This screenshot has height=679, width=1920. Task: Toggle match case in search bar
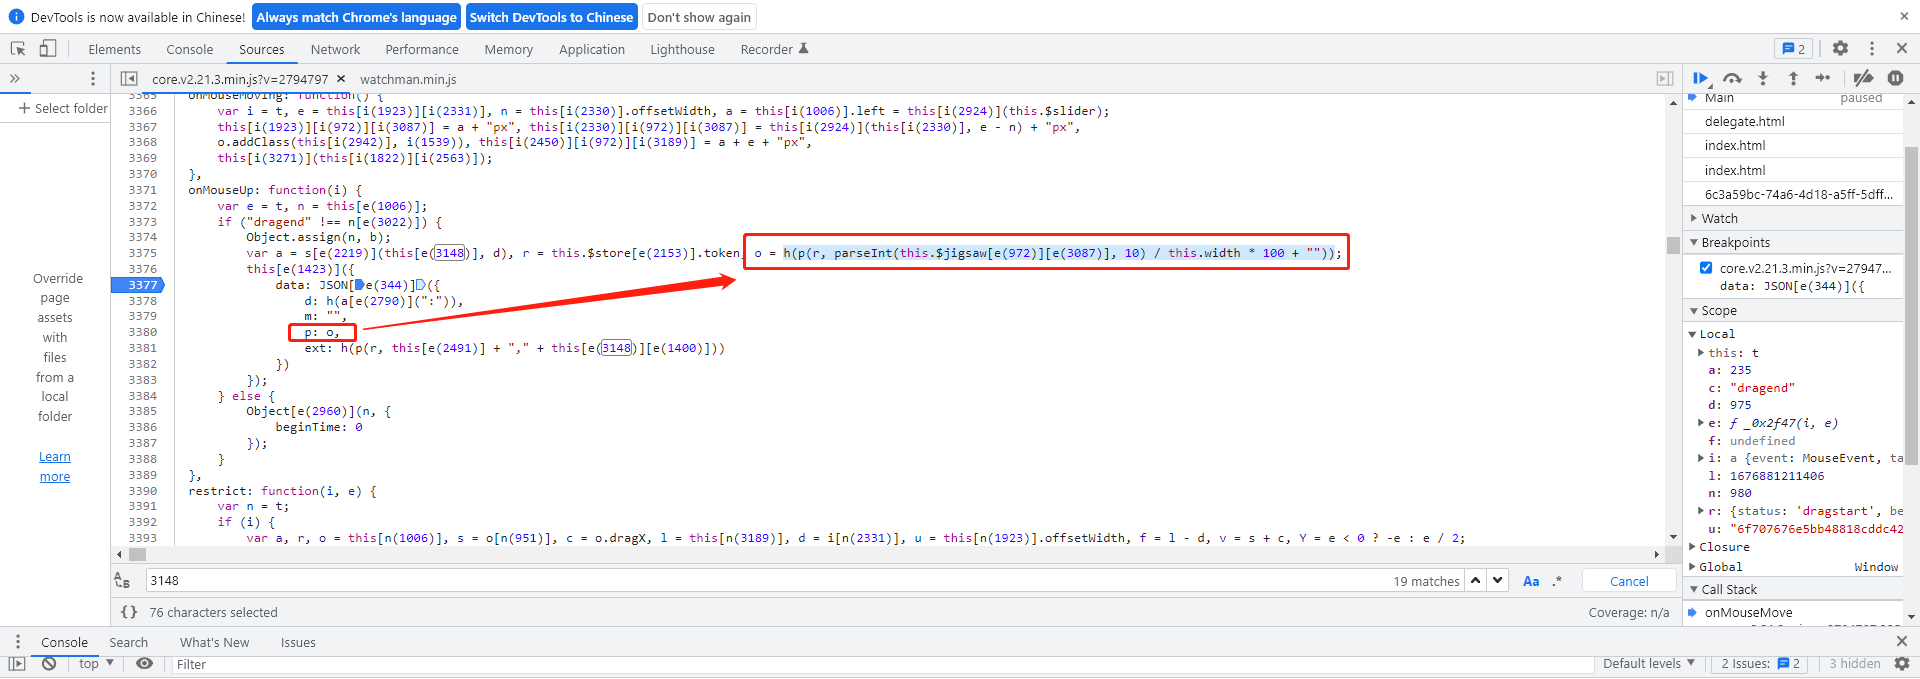1531,581
